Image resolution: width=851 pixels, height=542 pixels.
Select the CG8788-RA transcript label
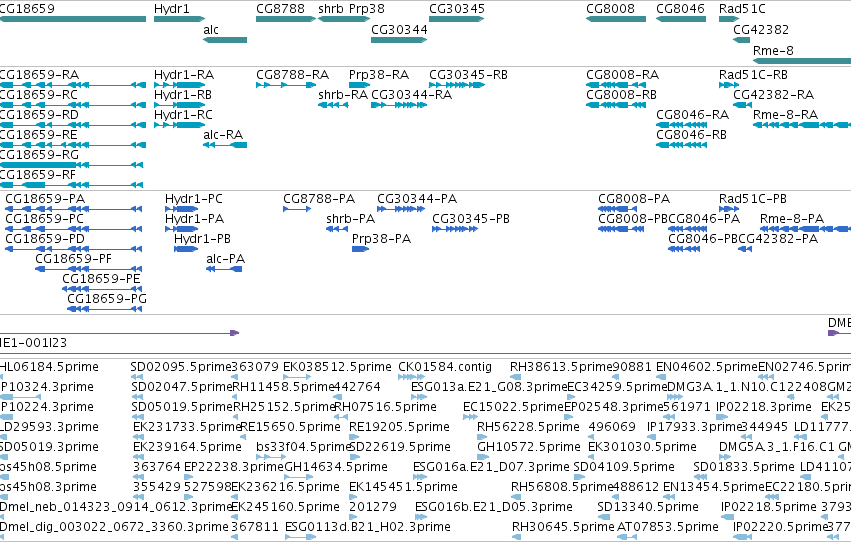[x=293, y=74]
